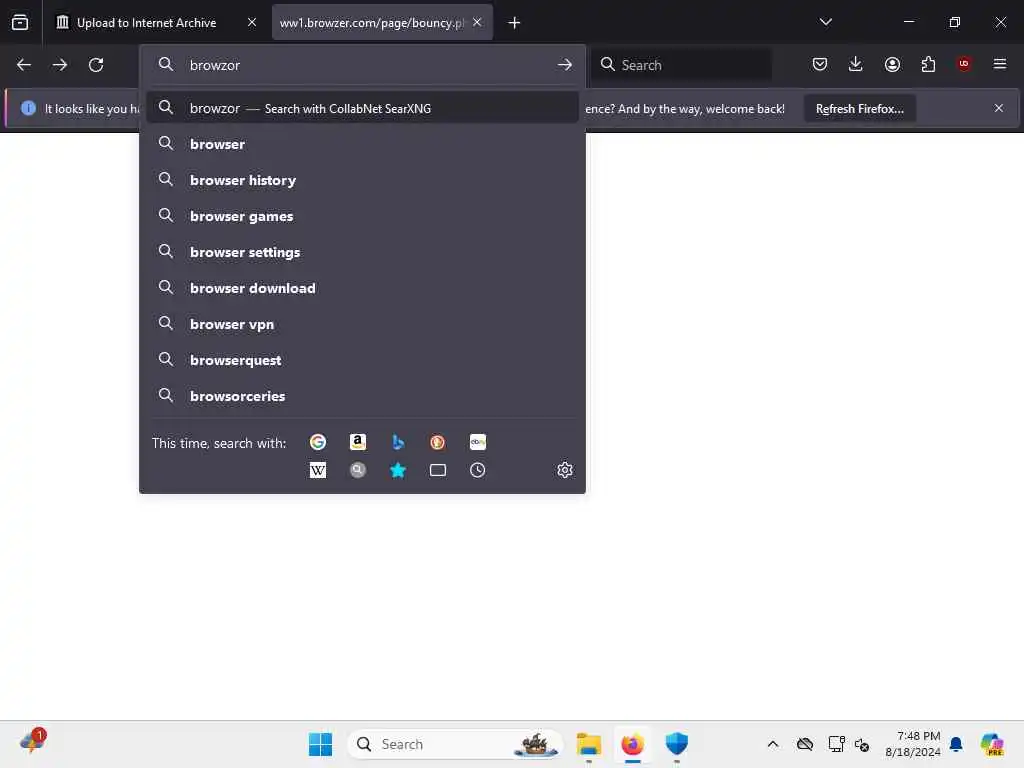Choose the "browser vpn" suggestion
1024x768 pixels.
(x=362, y=325)
